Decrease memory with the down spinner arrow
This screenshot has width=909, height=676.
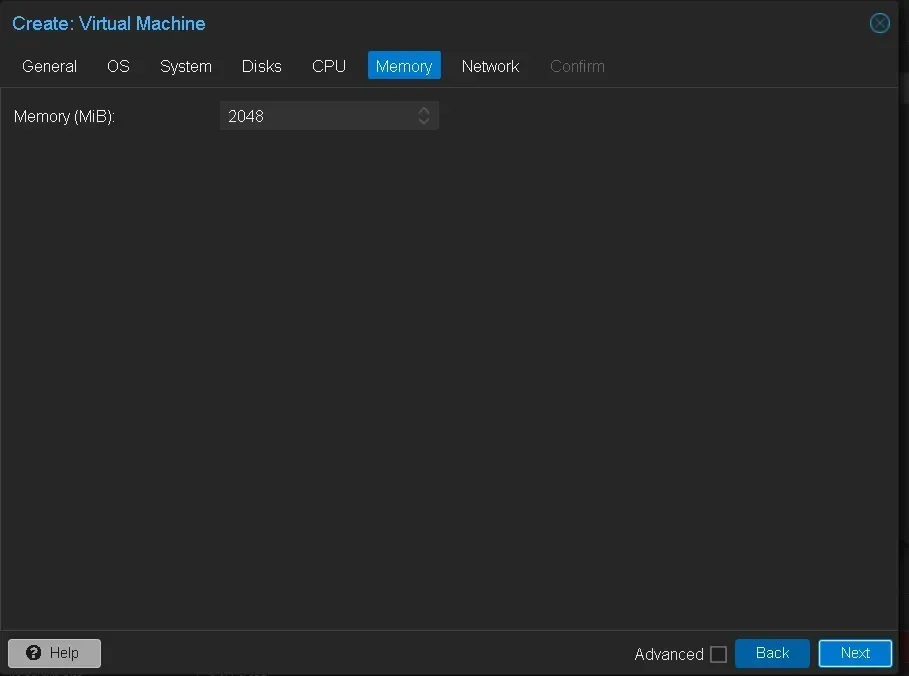tap(424, 122)
